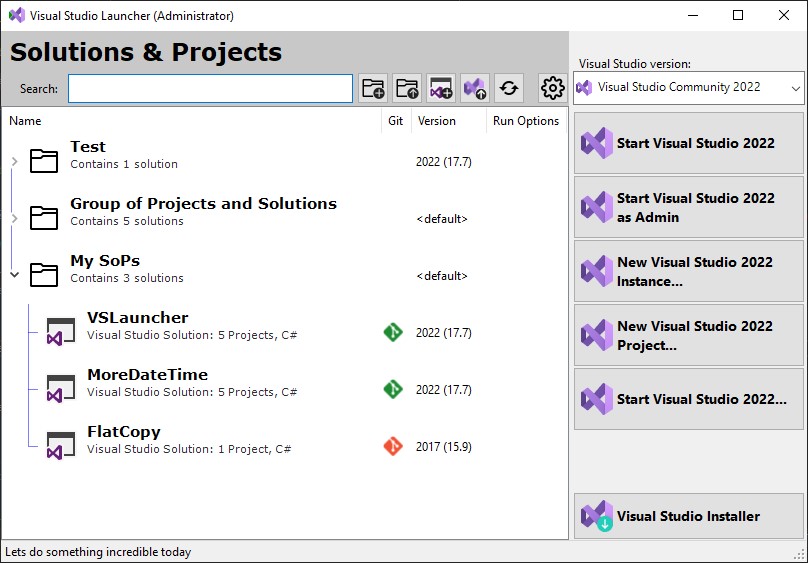
Task: Click the green Git status icon for VSLauncher
Action: [393, 332]
